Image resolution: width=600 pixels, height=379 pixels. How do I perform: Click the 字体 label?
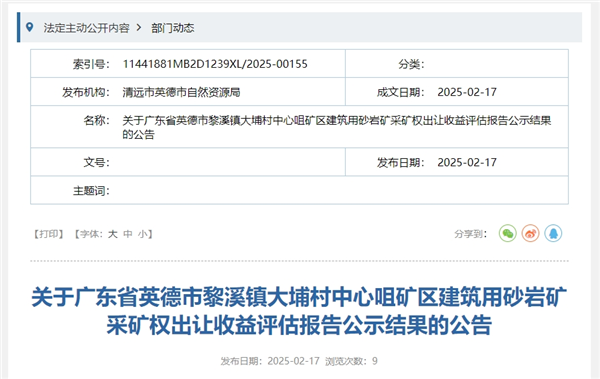91,234
